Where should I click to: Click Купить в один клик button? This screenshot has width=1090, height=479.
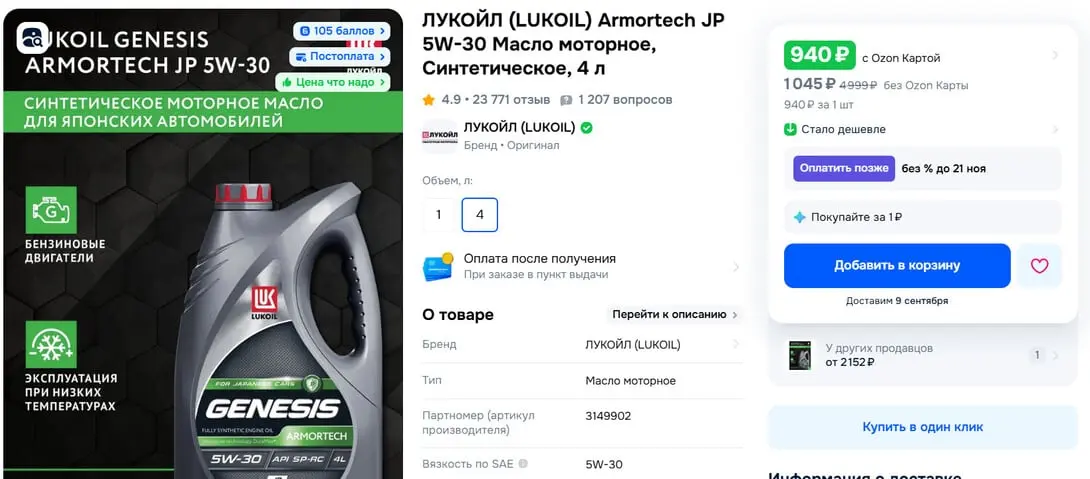click(x=922, y=427)
